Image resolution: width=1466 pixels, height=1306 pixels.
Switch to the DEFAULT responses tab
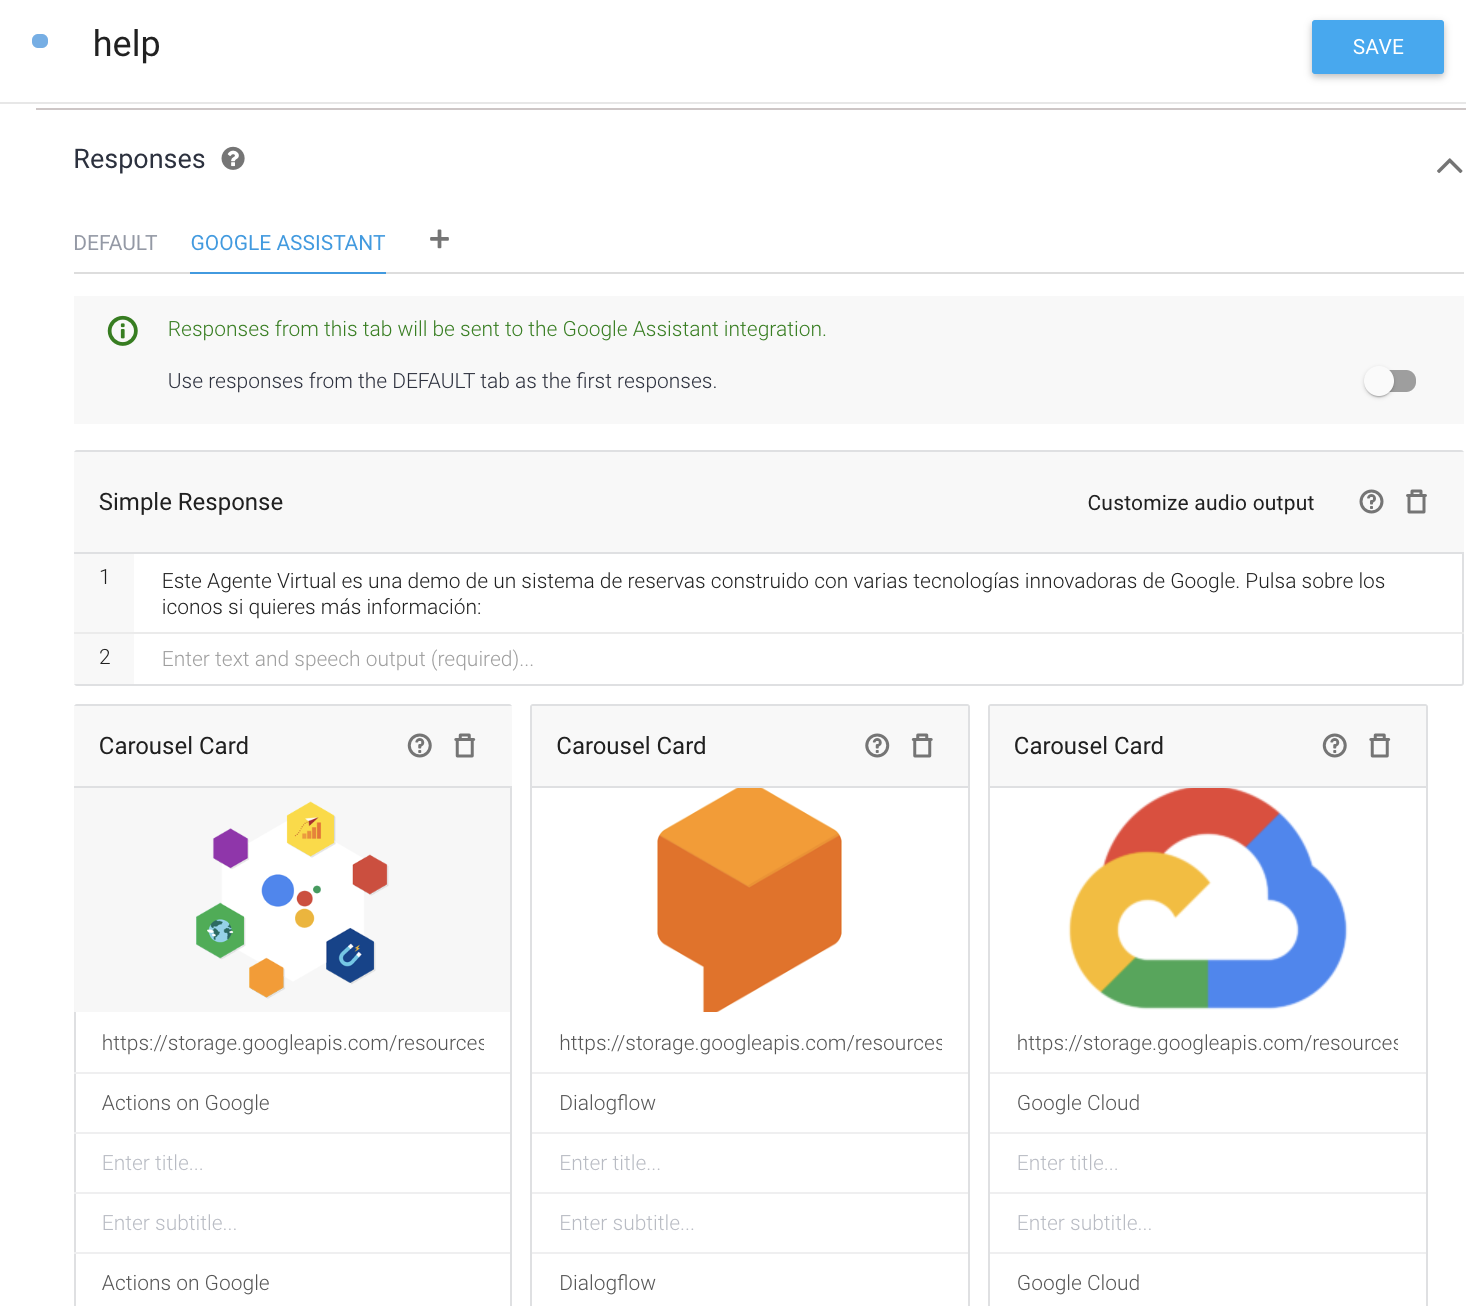point(115,243)
